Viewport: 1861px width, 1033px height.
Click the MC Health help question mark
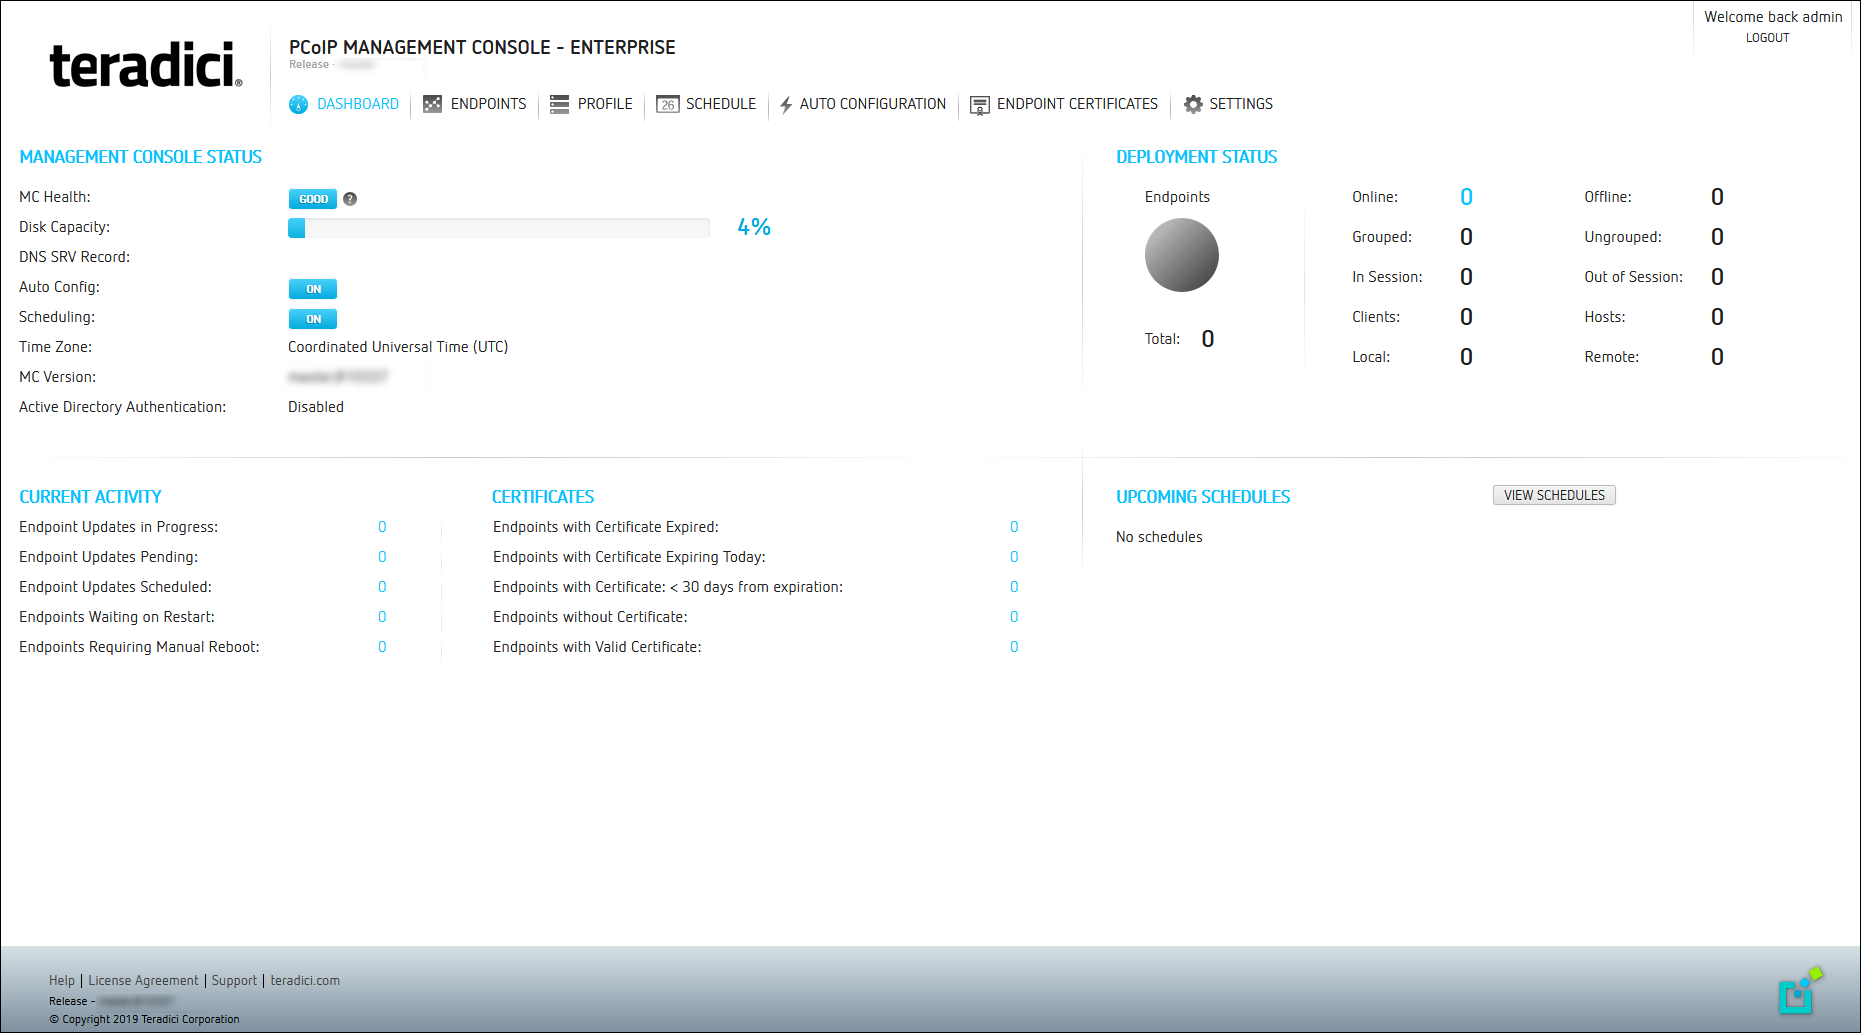point(350,199)
